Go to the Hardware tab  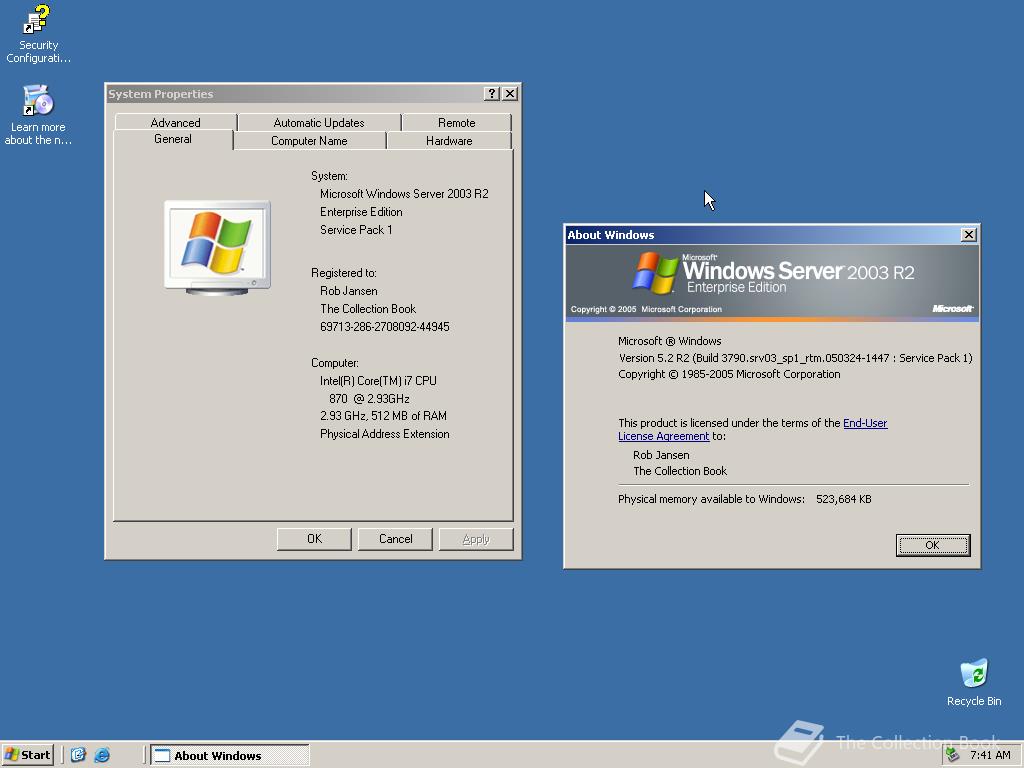click(449, 141)
